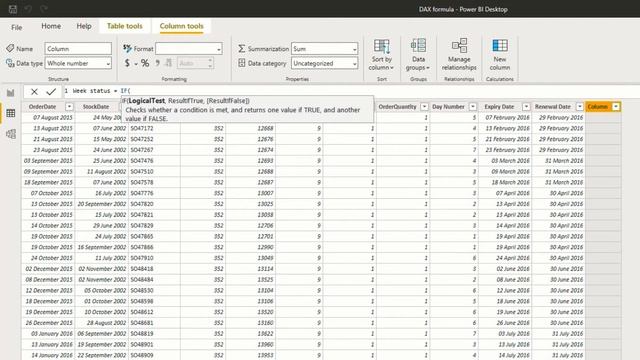Click Expiry Date cell 02 June 2016
Image resolution: width=640 pixels, height=360 pixels.
(505, 269)
